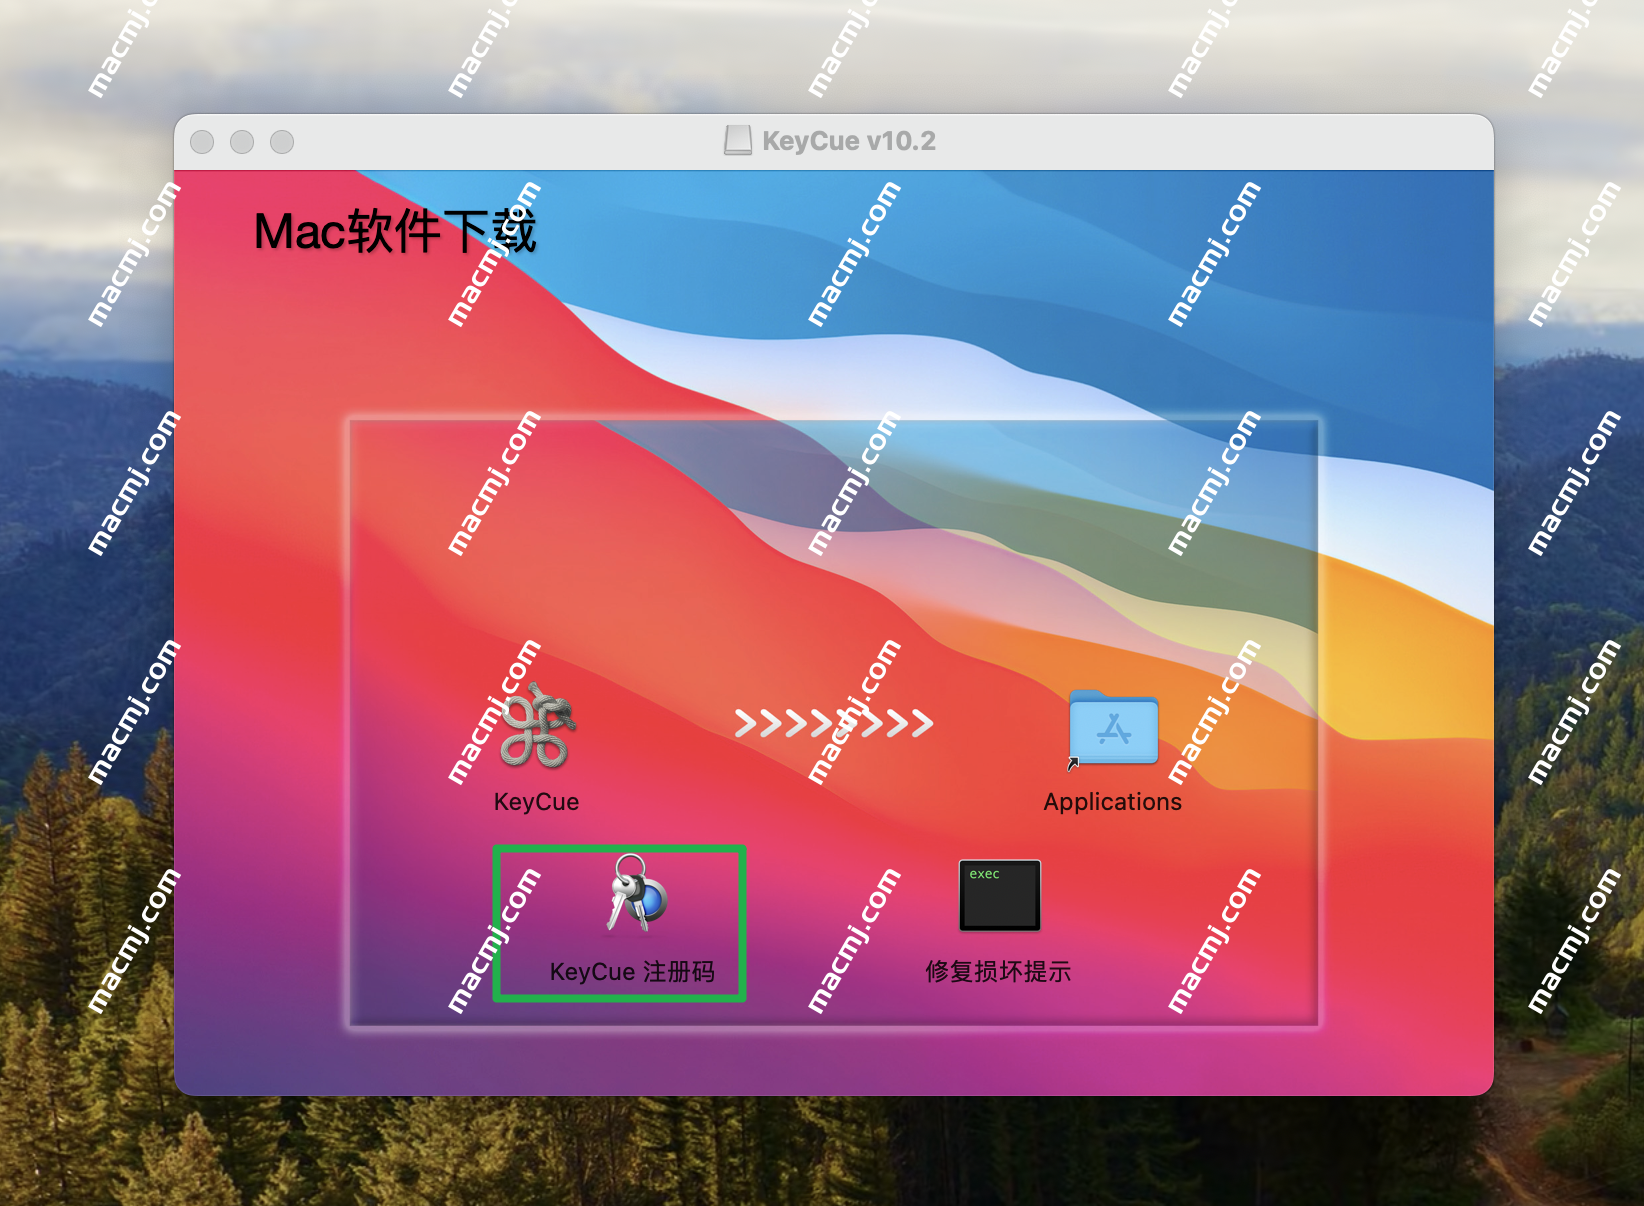The width and height of the screenshot is (1644, 1206).
Task: Click the 修复损坏提示 label text
Action: point(998,972)
